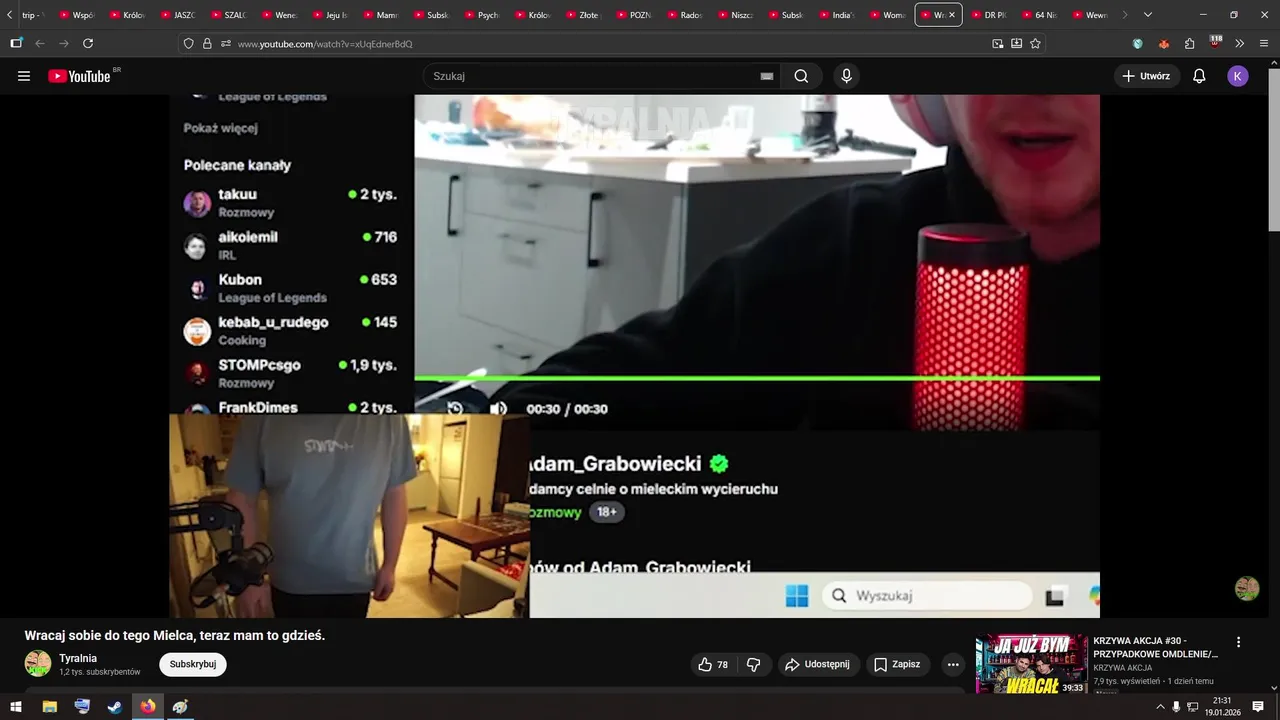Click the Firefox taskbar icon
The image size is (1280, 720).
click(x=148, y=707)
